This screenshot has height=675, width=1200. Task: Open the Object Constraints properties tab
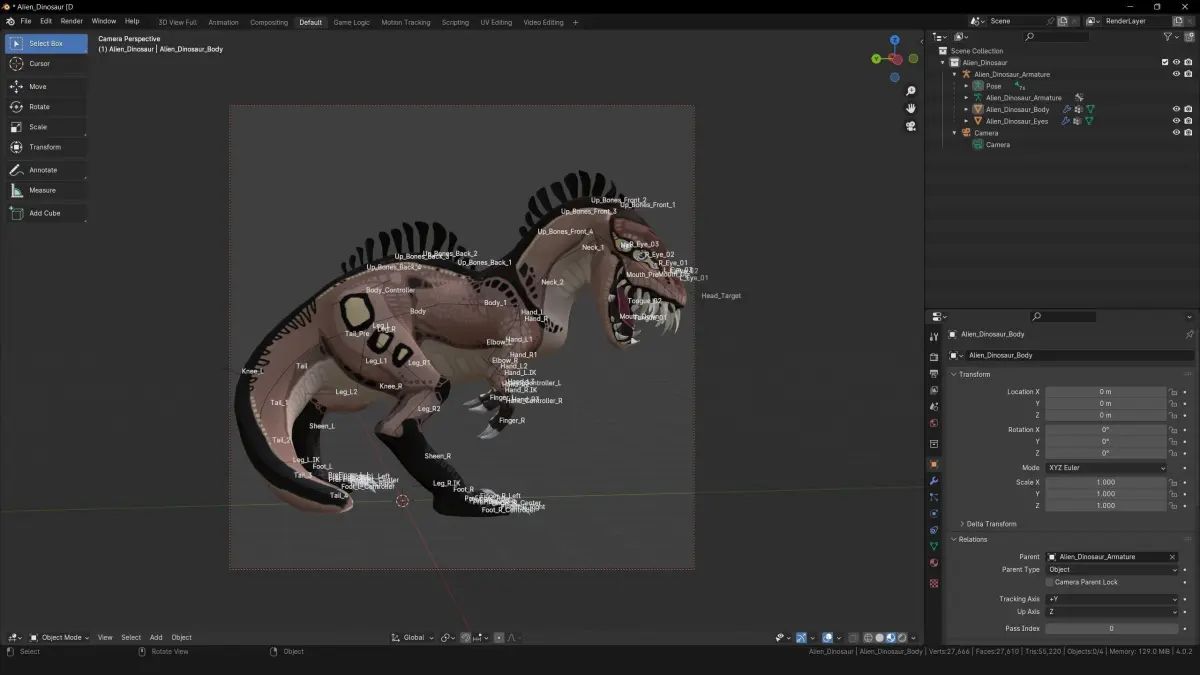[x=934, y=530]
